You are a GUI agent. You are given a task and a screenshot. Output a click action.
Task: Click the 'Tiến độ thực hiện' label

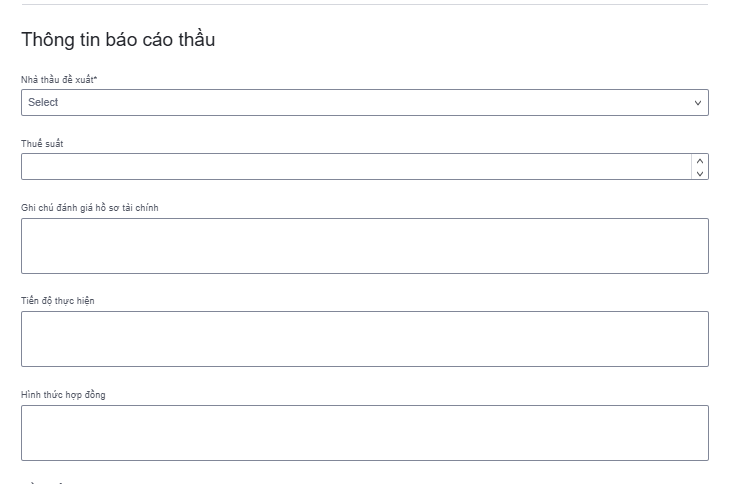[58, 301]
